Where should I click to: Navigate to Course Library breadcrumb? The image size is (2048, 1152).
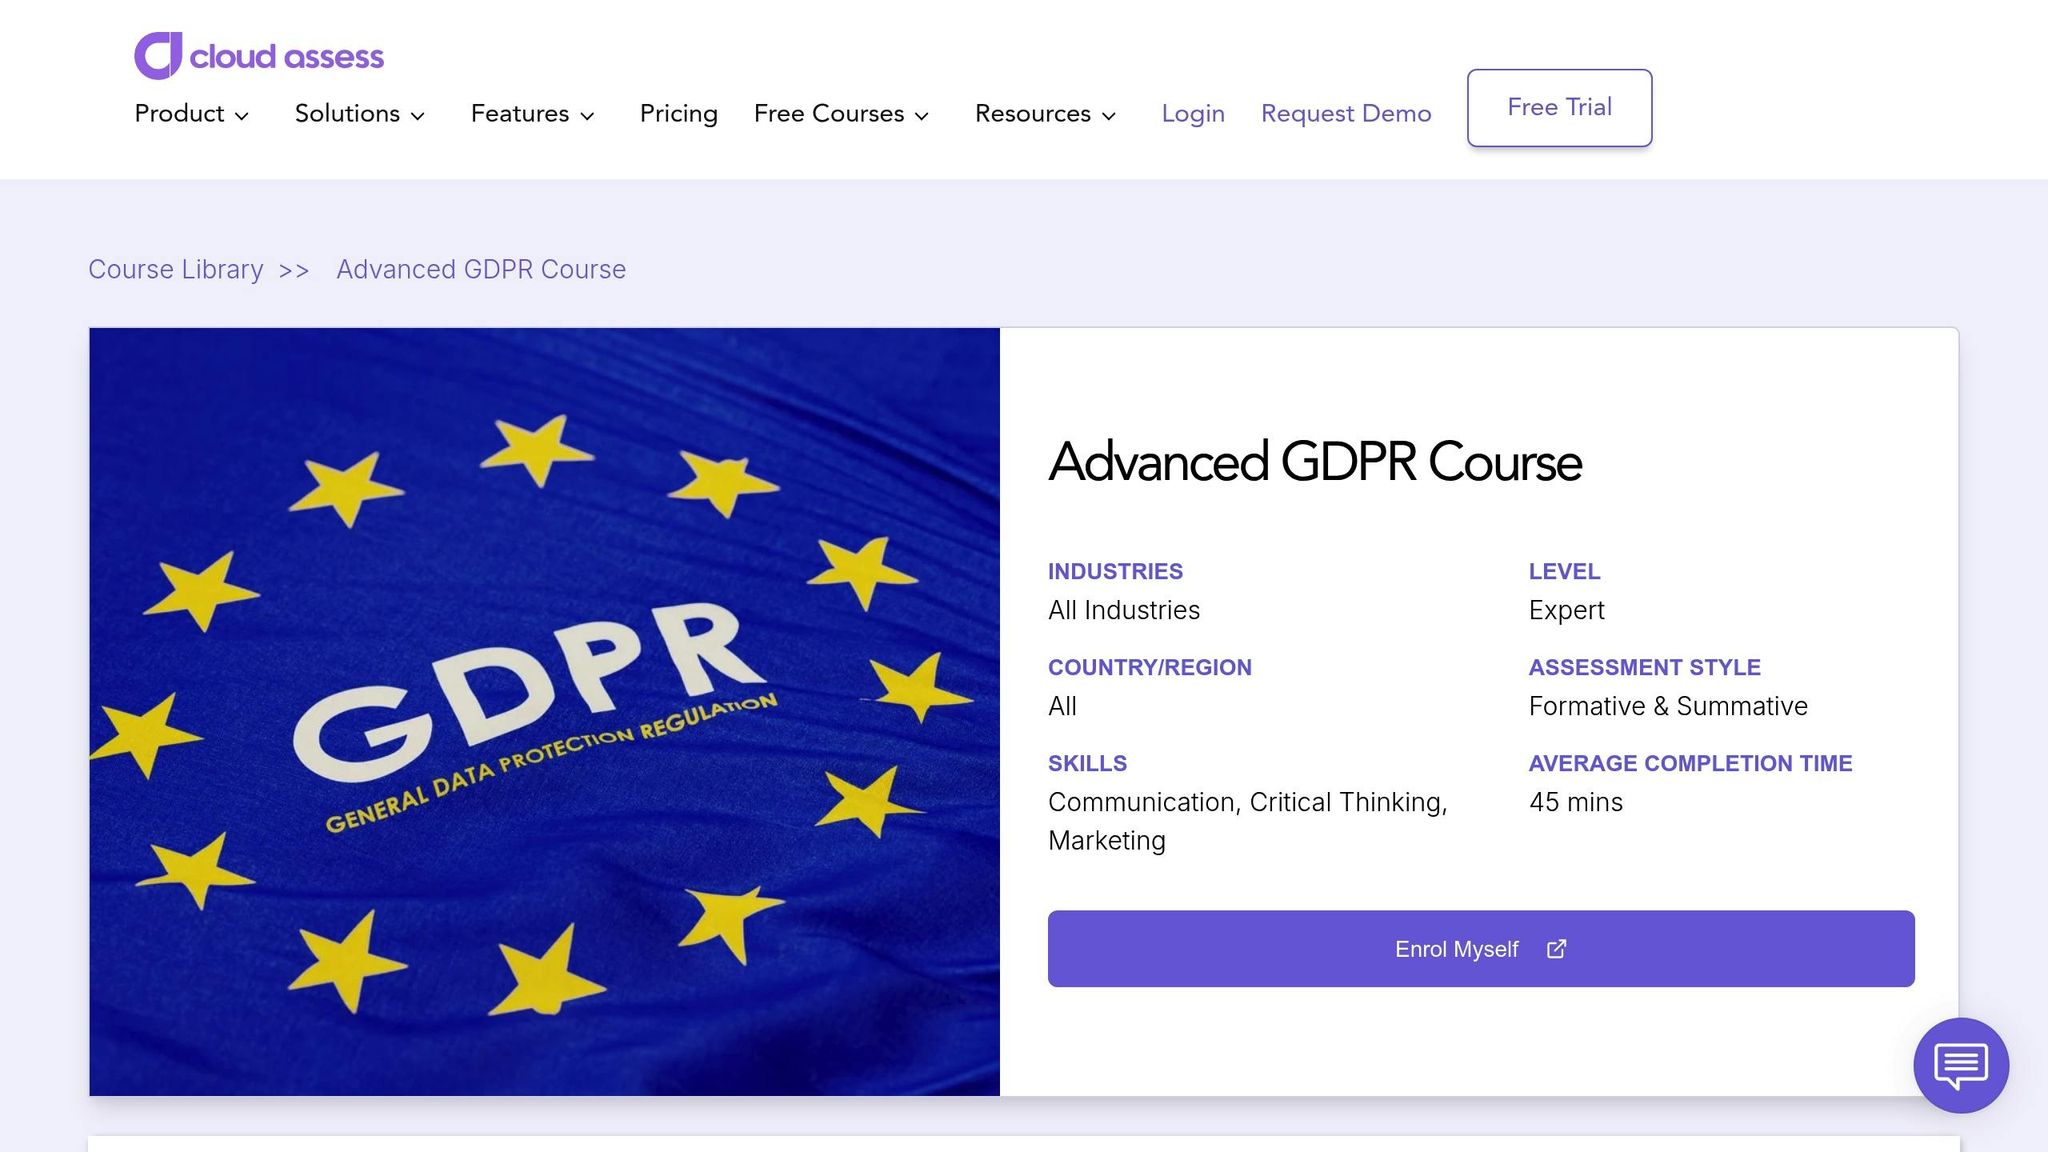click(176, 270)
